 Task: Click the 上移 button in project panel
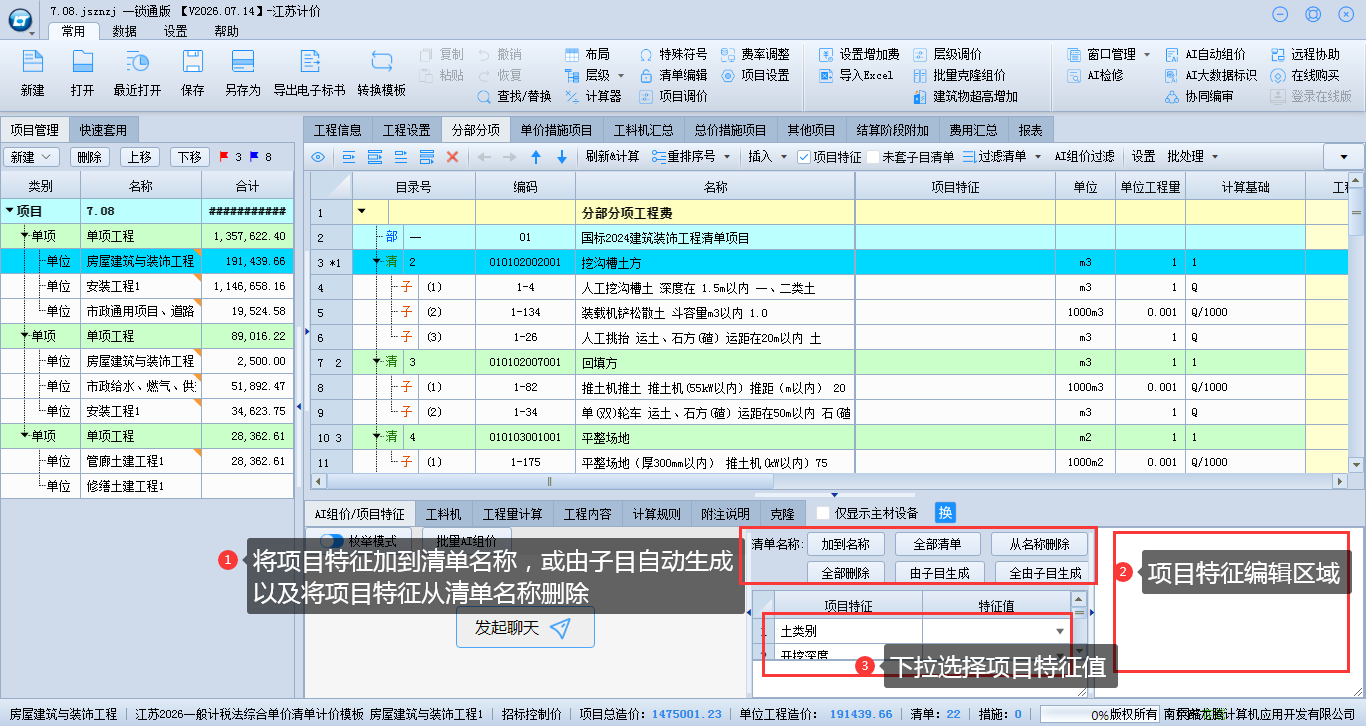pos(141,157)
